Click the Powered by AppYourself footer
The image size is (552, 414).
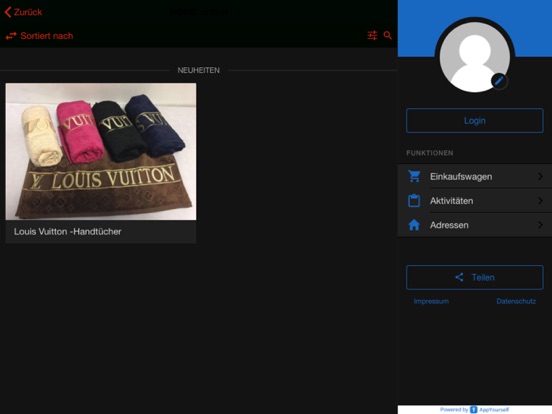click(x=475, y=409)
